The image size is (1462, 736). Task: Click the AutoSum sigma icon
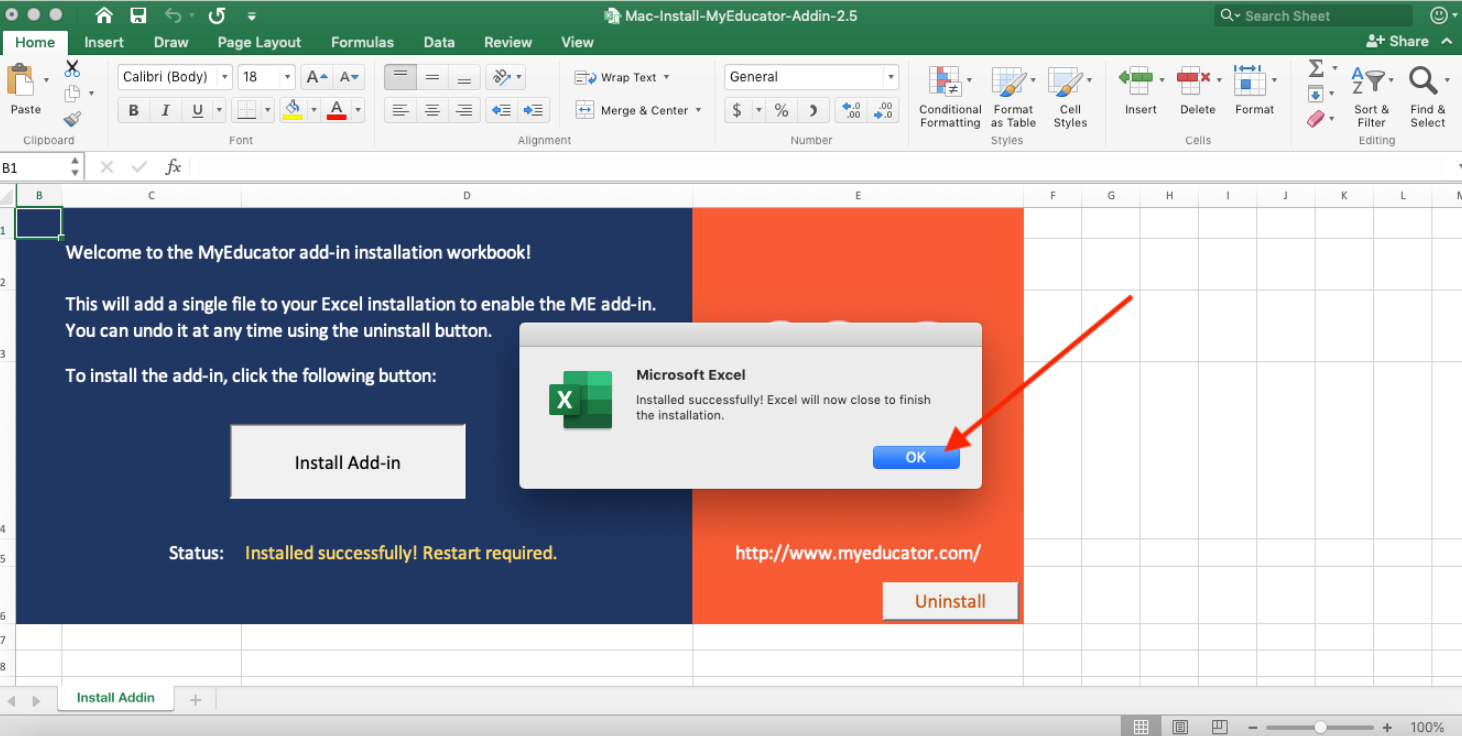pos(1316,68)
